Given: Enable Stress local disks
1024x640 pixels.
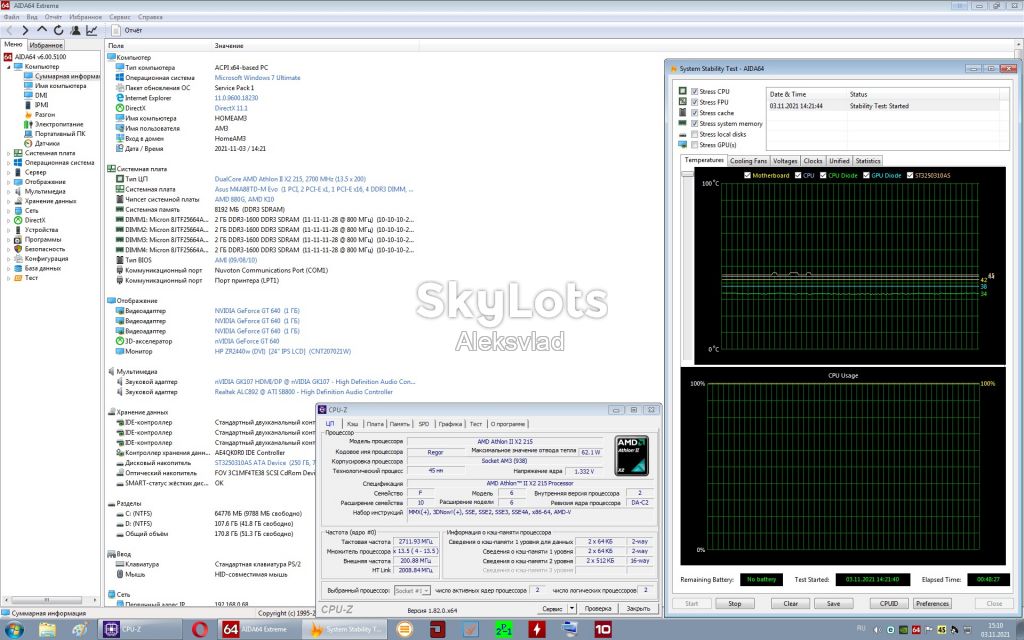Looking at the screenshot, I should pos(695,134).
